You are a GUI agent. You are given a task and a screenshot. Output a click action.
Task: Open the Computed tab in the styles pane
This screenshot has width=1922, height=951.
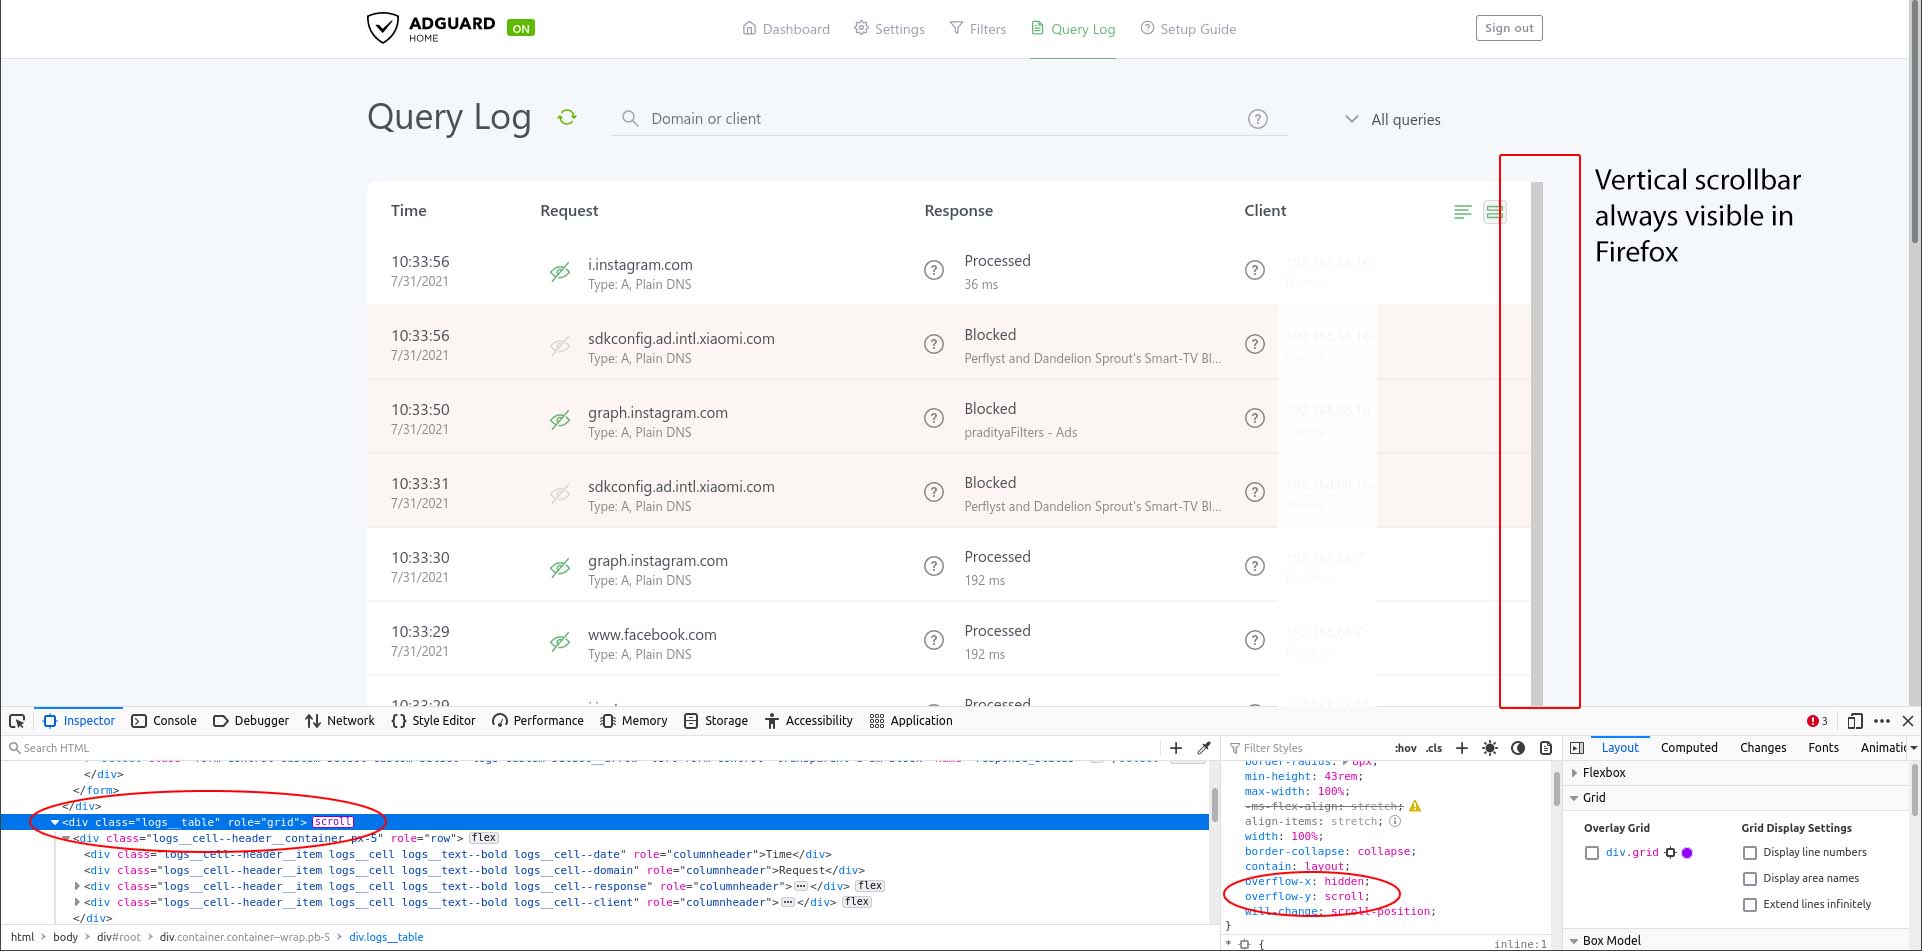(x=1689, y=747)
